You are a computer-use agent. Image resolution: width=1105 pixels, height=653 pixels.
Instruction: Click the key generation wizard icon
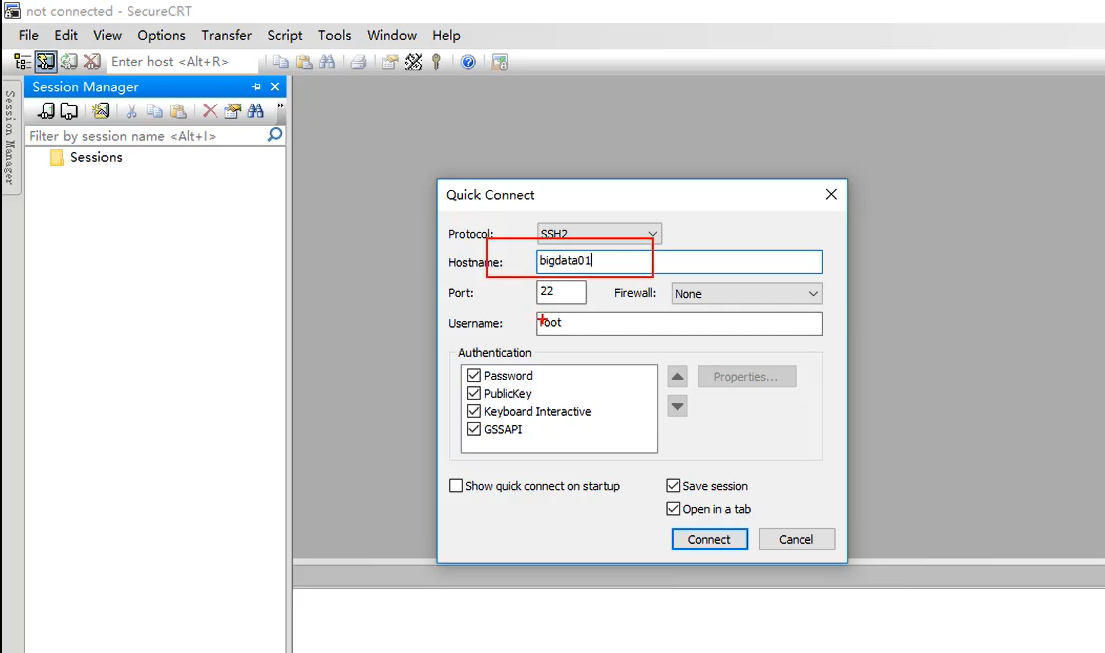437,61
